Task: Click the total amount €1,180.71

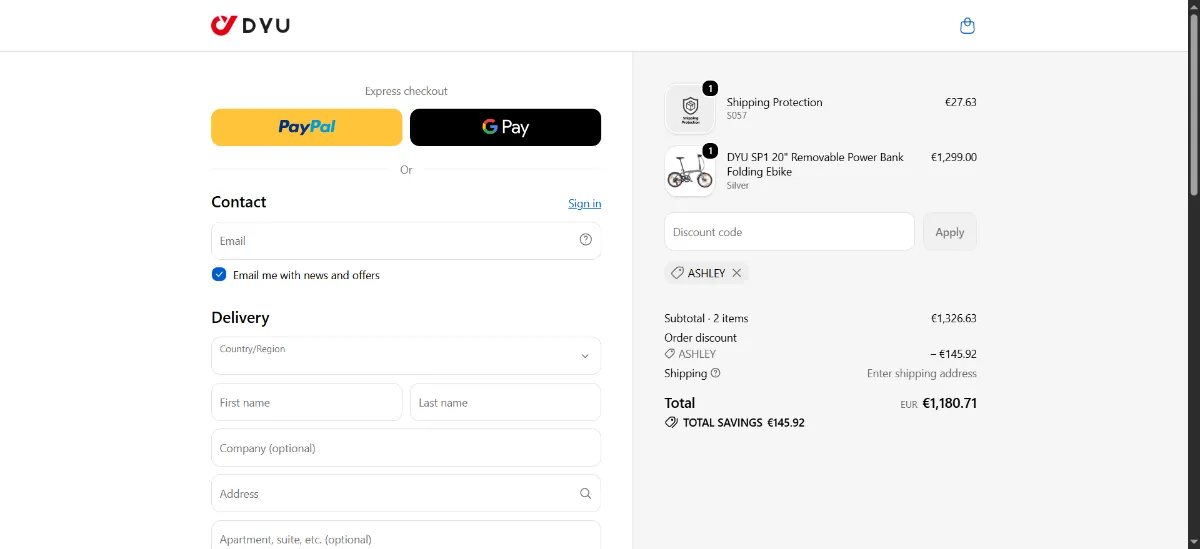Action: (949, 404)
